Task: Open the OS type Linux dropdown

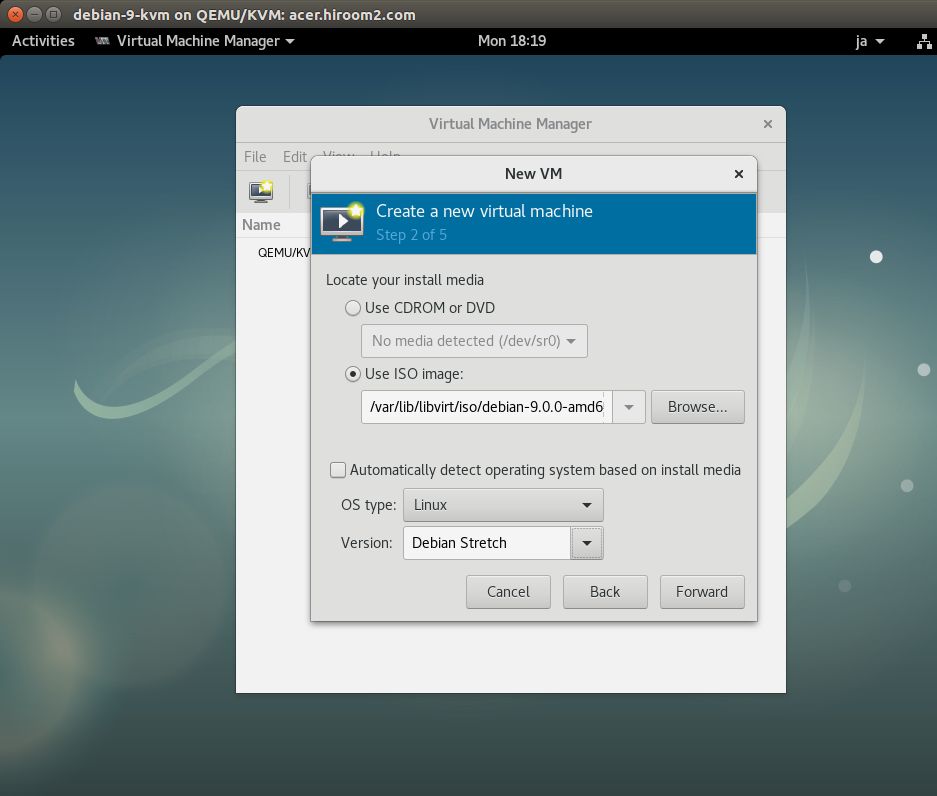Action: click(502, 505)
